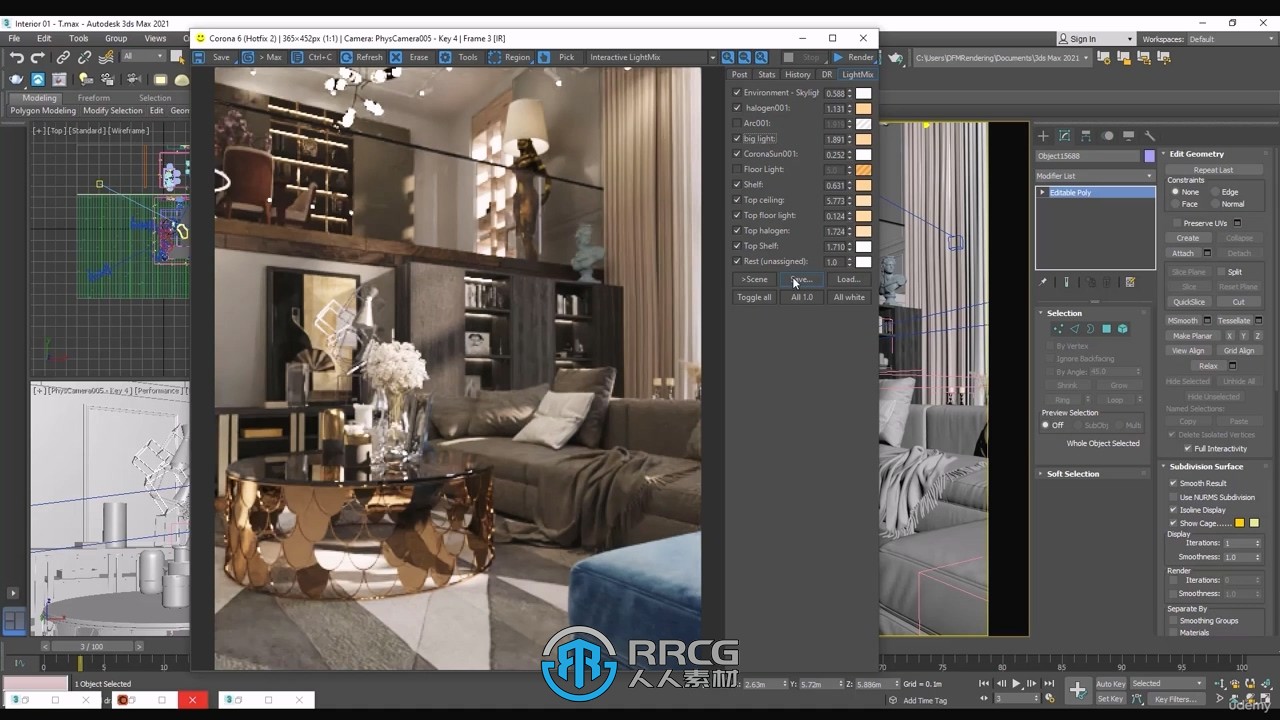The height and width of the screenshot is (720, 1280).
Task: Switch to the DR tab
Action: tap(827, 75)
